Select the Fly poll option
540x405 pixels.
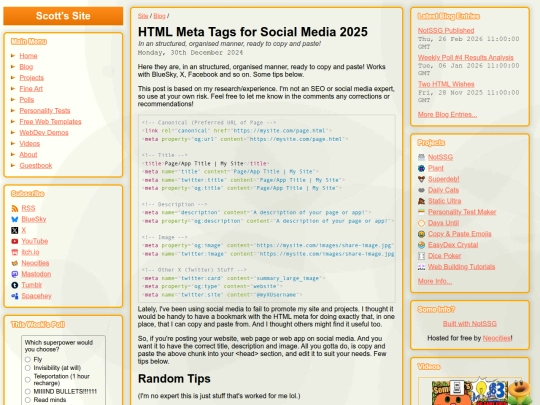tap(28, 360)
